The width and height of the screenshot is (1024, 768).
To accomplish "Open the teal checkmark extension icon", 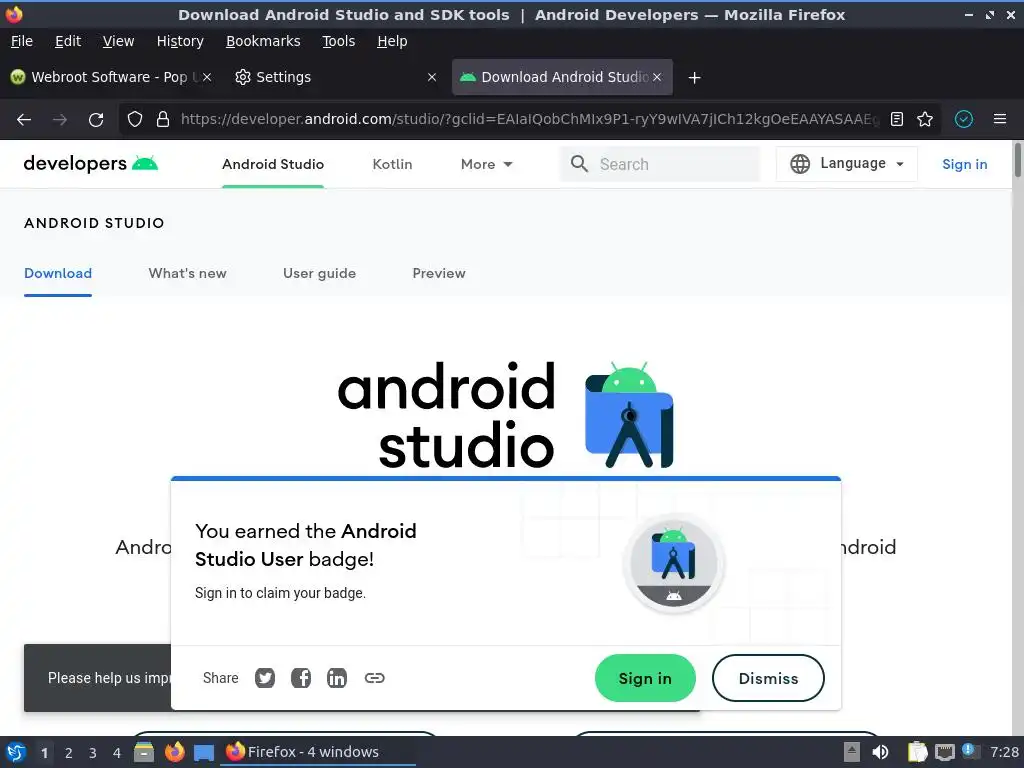I will point(964,119).
